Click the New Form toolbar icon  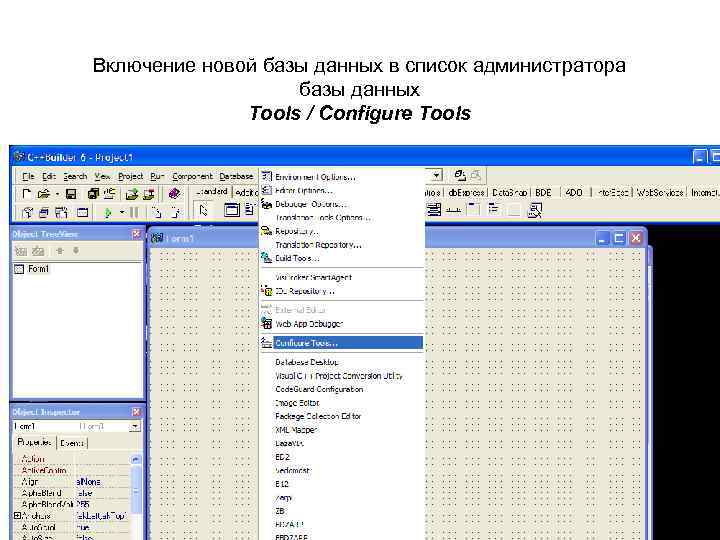pyautogui.click(x=82, y=212)
